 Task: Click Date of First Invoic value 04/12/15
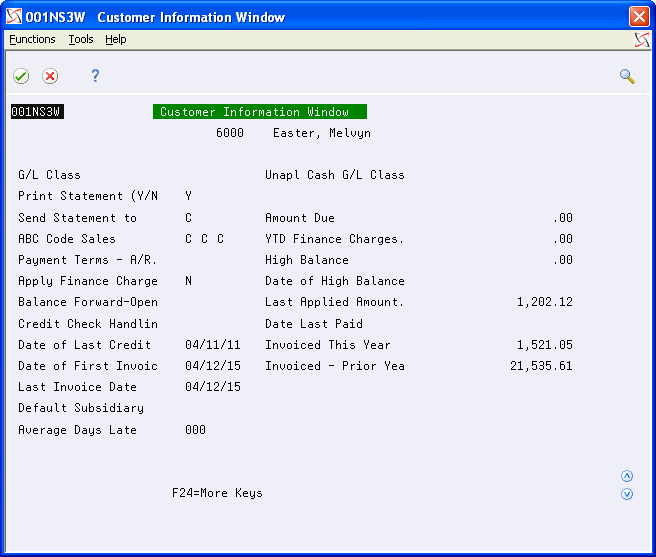[x=213, y=366]
